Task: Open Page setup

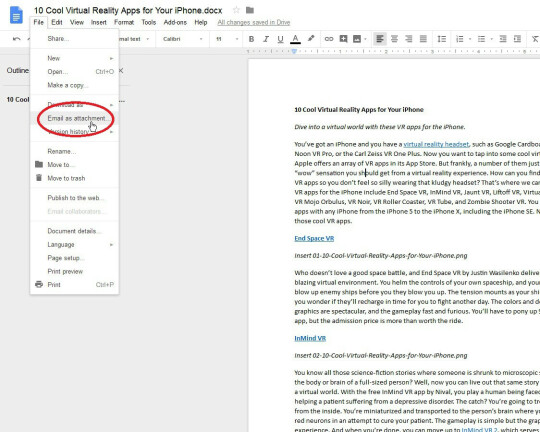Action: coord(74,258)
